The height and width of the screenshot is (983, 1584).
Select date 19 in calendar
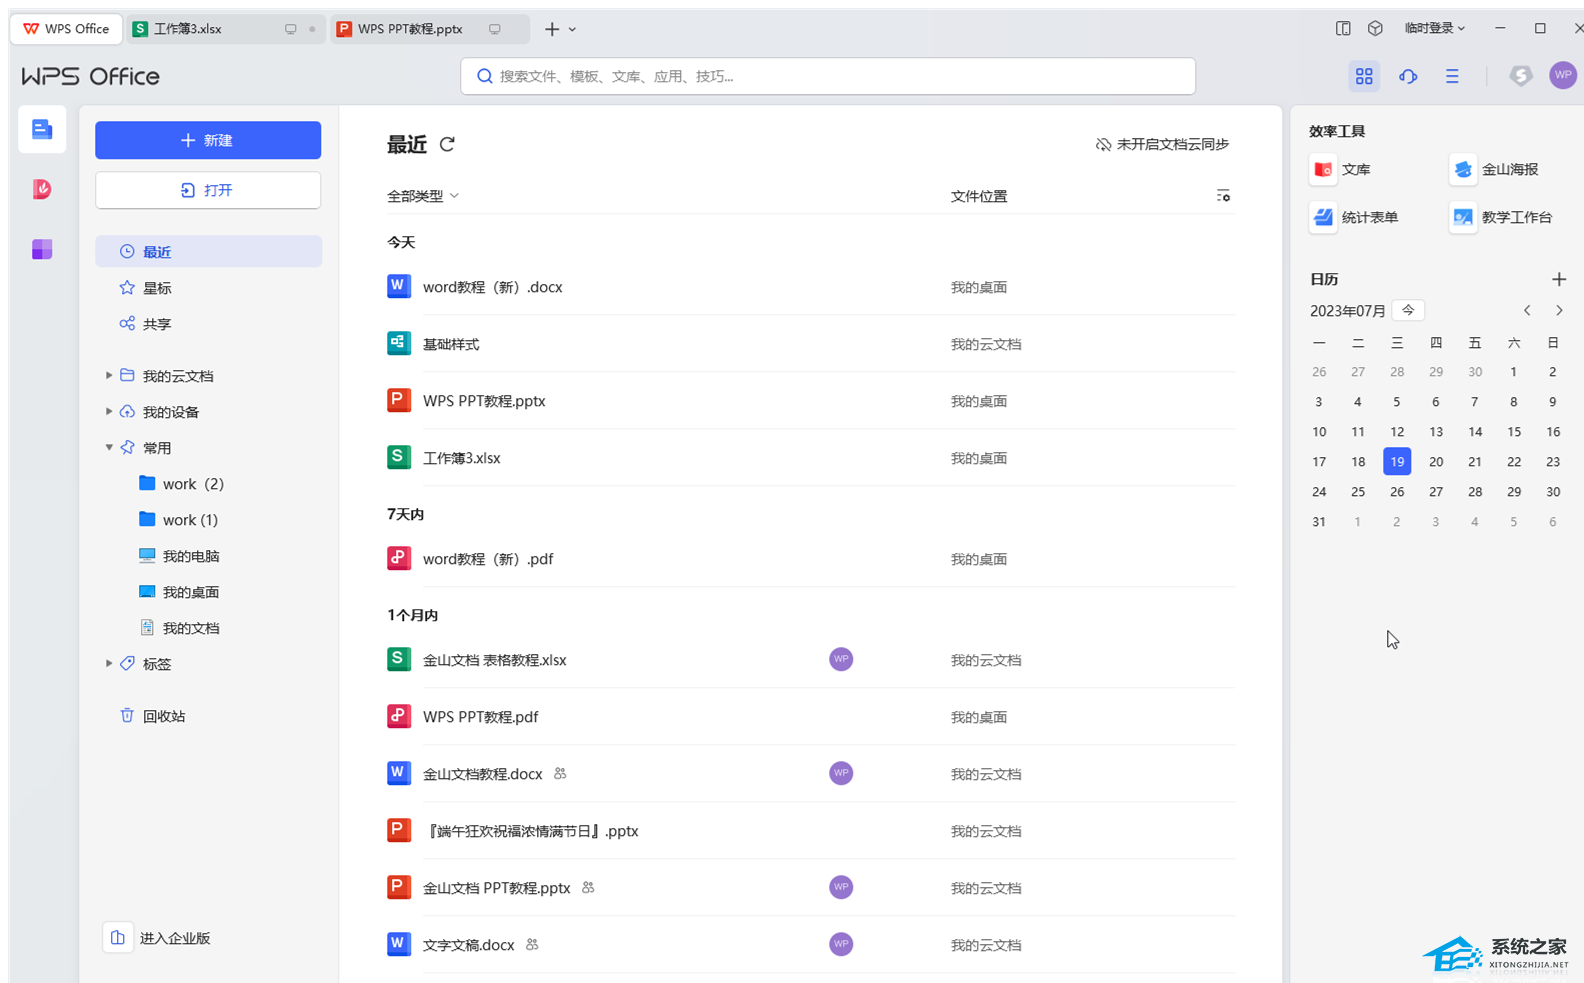[x=1397, y=461]
